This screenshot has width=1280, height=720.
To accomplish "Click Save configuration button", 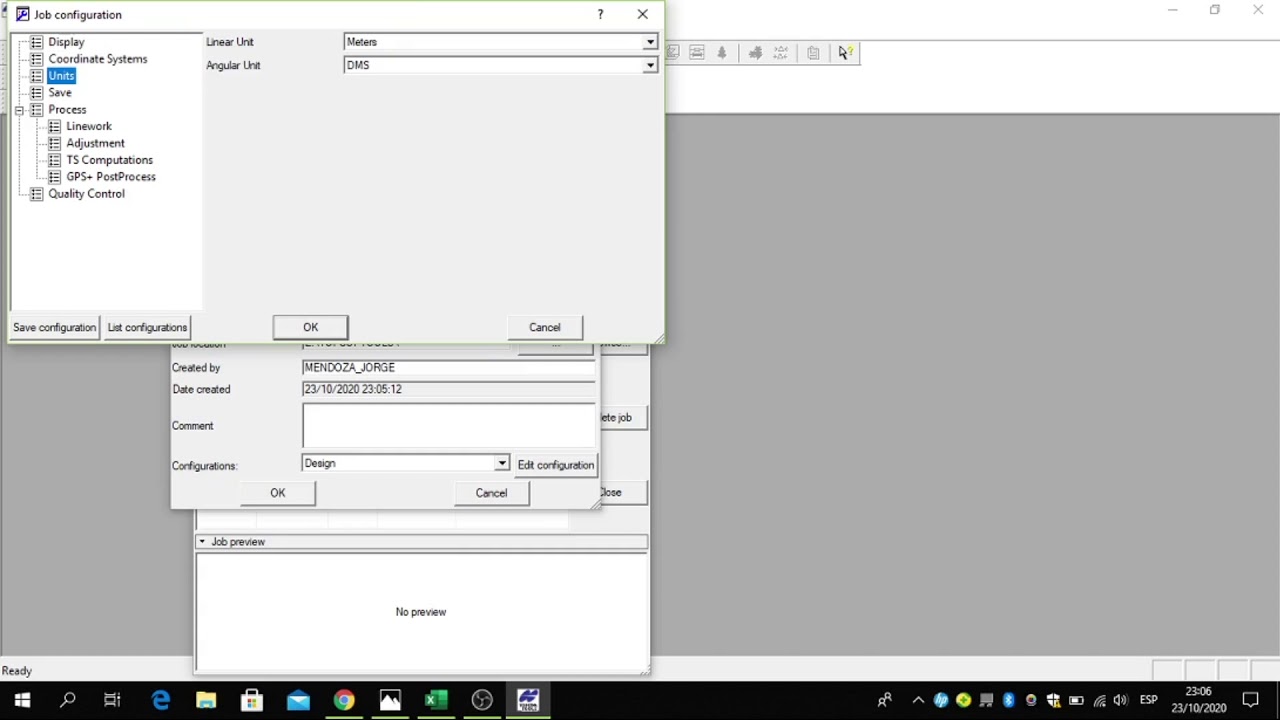I will (54, 327).
